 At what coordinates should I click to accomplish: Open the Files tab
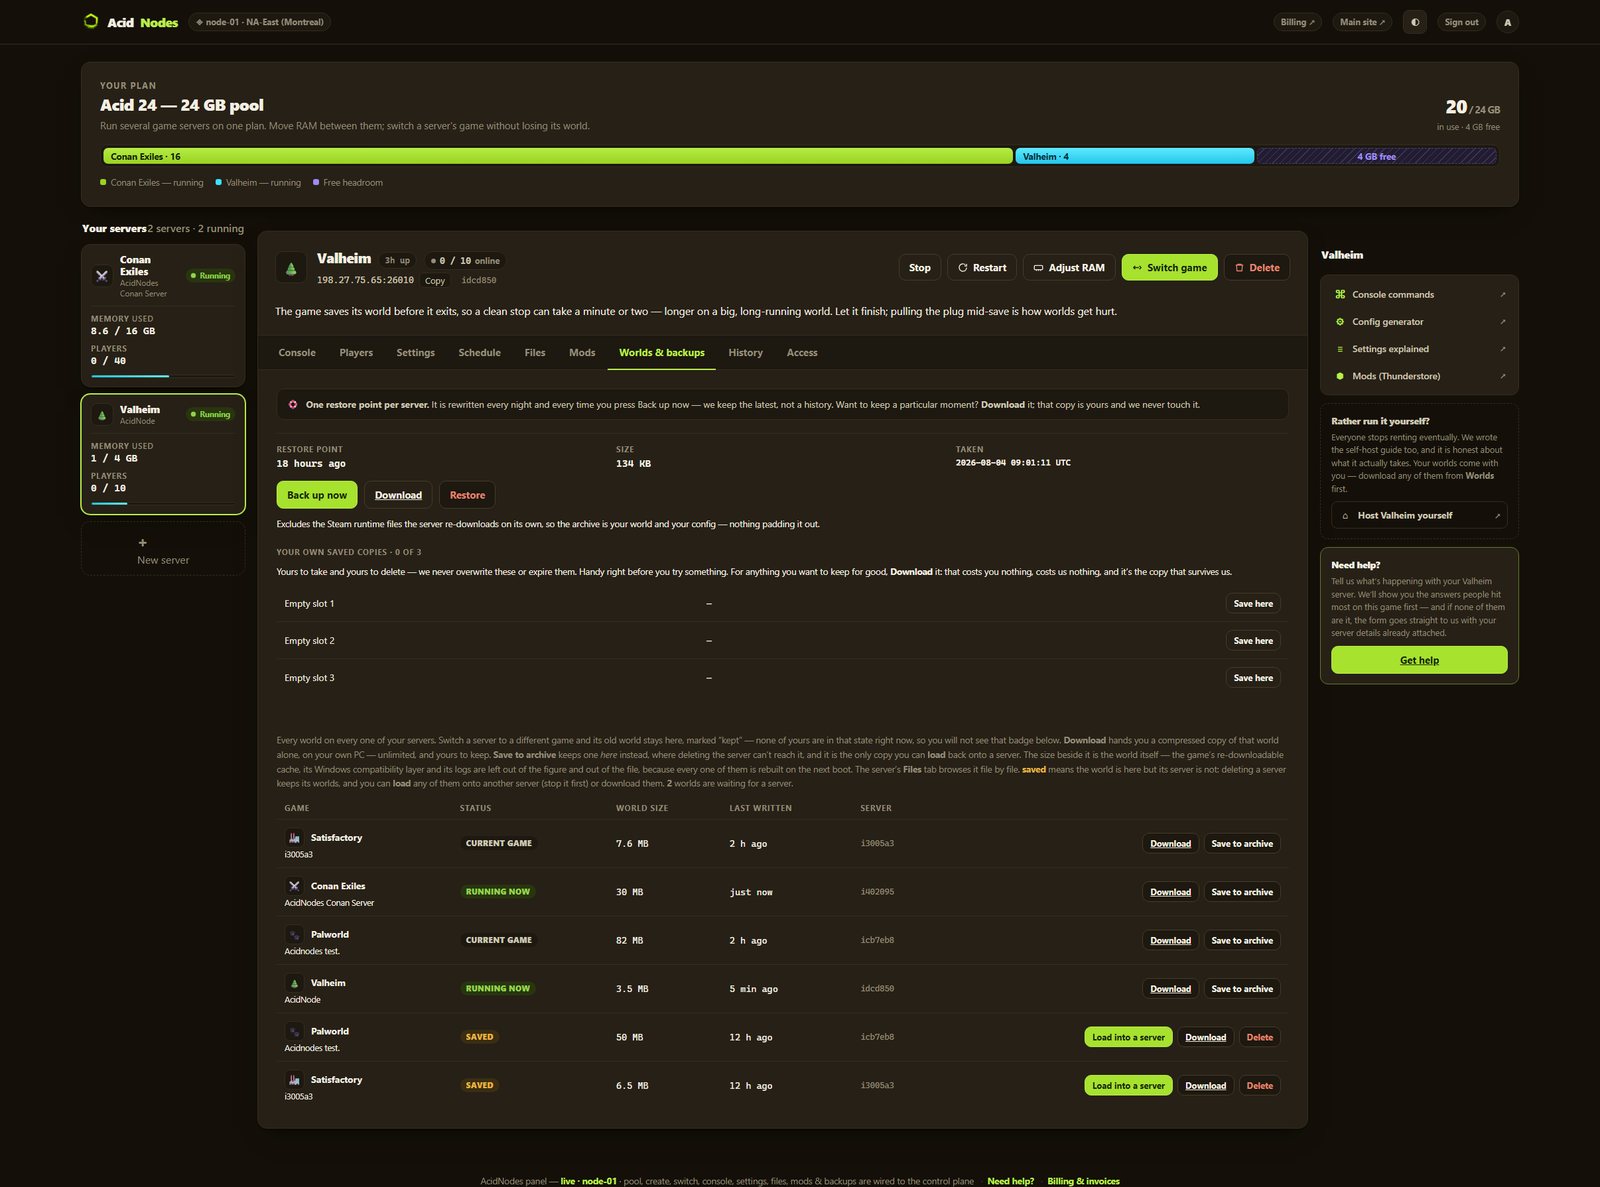(x=535, y=353)
